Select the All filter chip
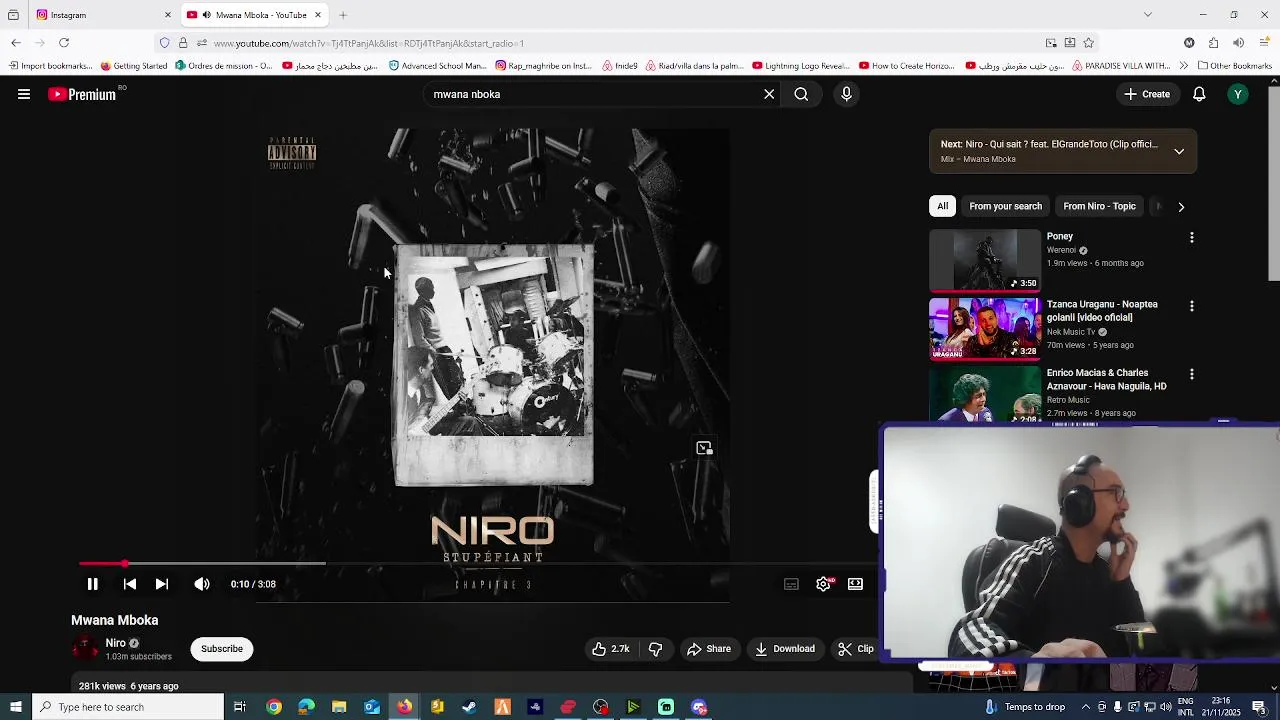1280x720 pixels. (x=942, y=206)
